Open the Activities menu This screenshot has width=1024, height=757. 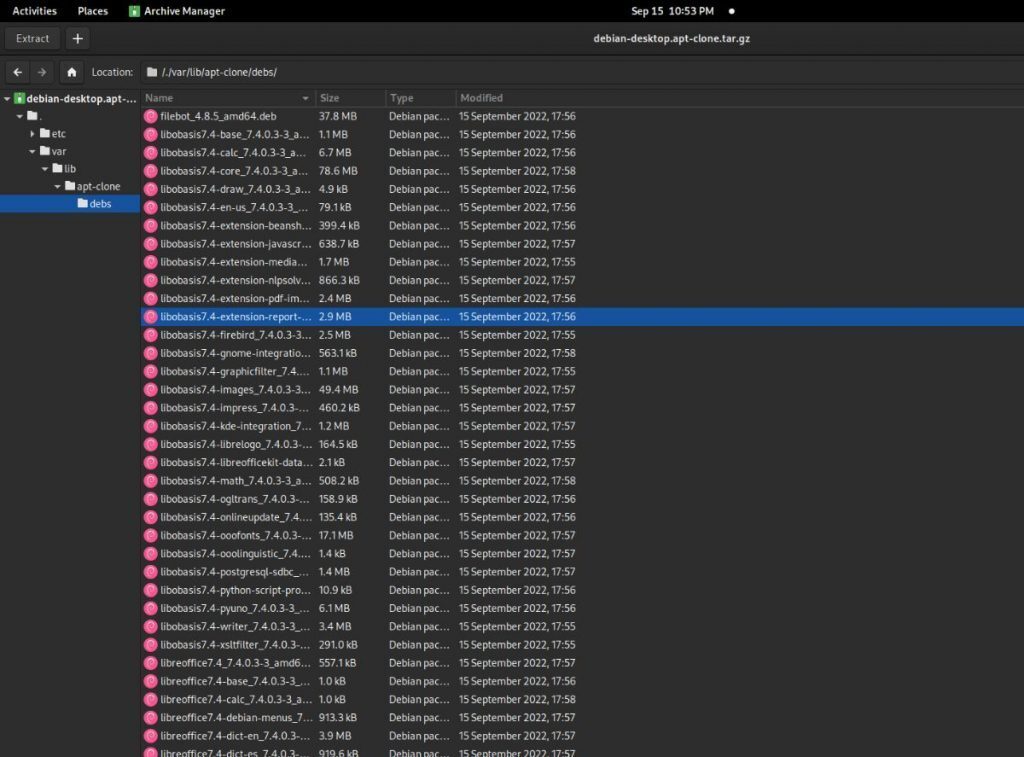coord(34,11)
